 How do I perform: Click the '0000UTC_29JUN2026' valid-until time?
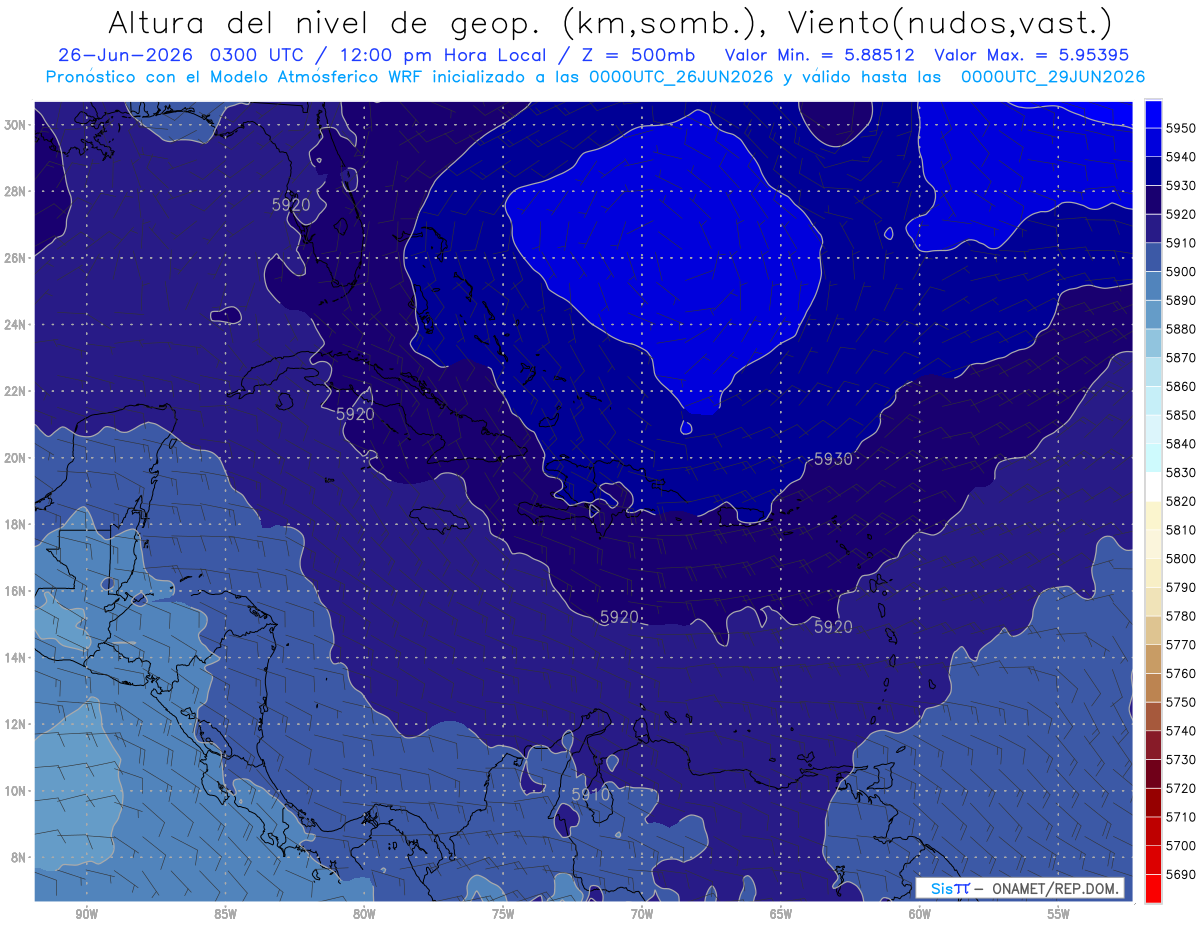(x=1053, y=77)
